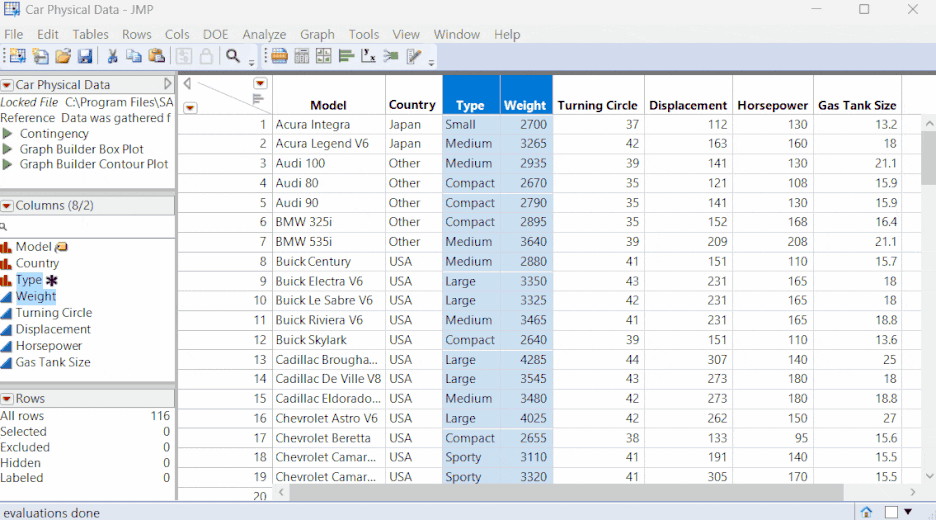Click the nominal icon beside Country column
This screenshot has width=936, height=520.
6,263
